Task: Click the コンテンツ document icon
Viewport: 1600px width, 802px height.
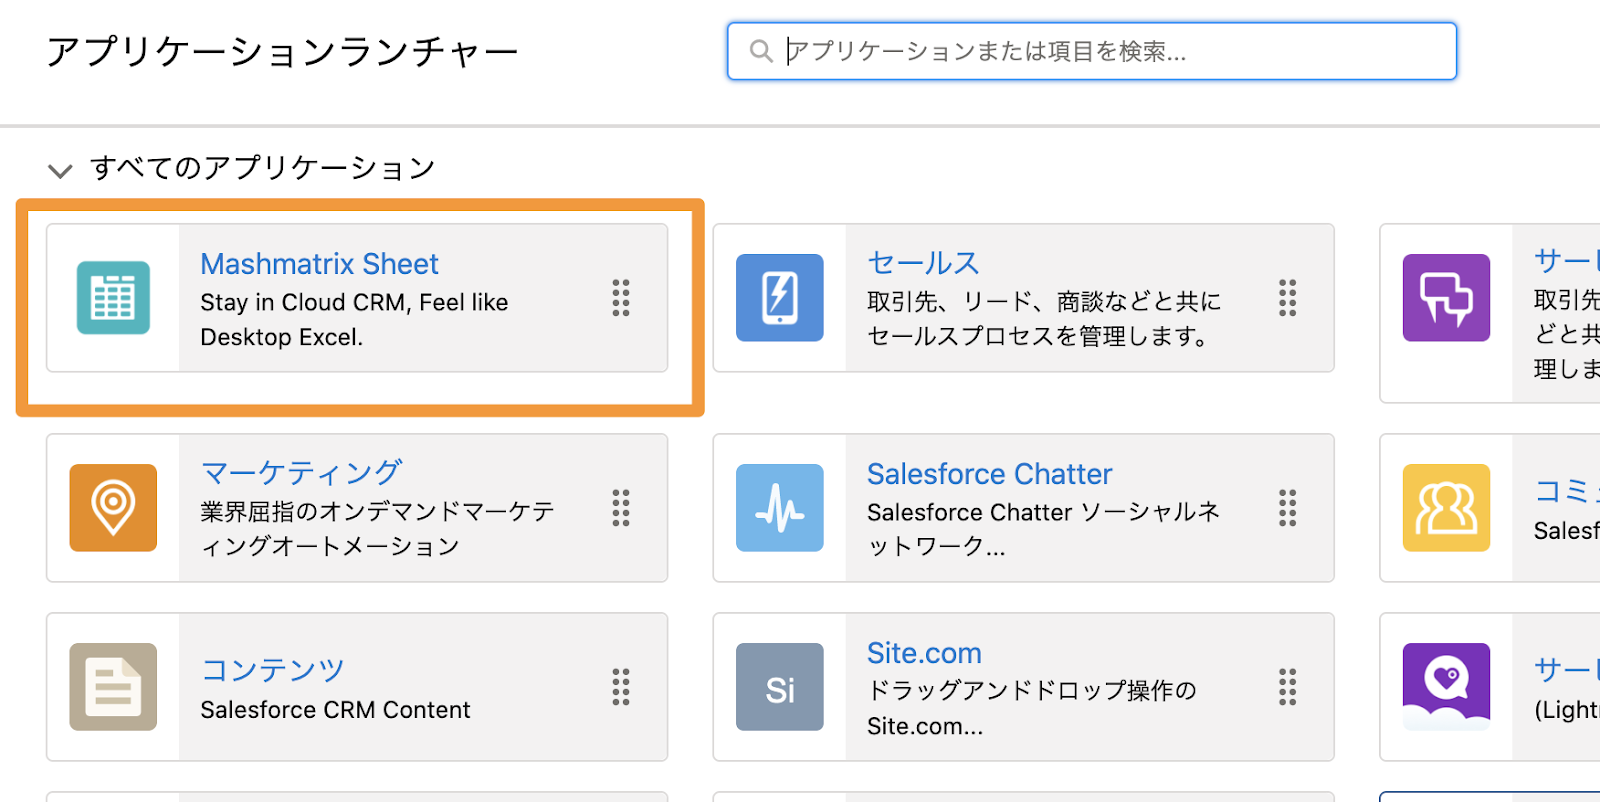Action: click(x=113, y=687)
